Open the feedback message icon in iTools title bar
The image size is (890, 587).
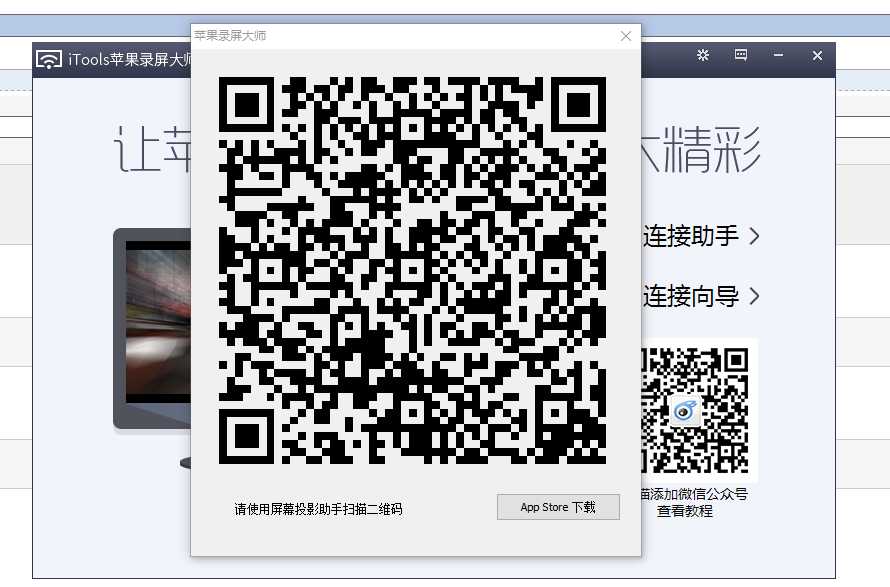741,55
